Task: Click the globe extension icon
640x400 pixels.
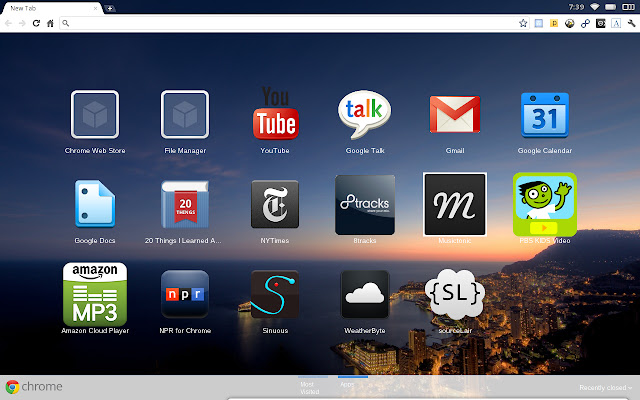Action: [569, 23]
